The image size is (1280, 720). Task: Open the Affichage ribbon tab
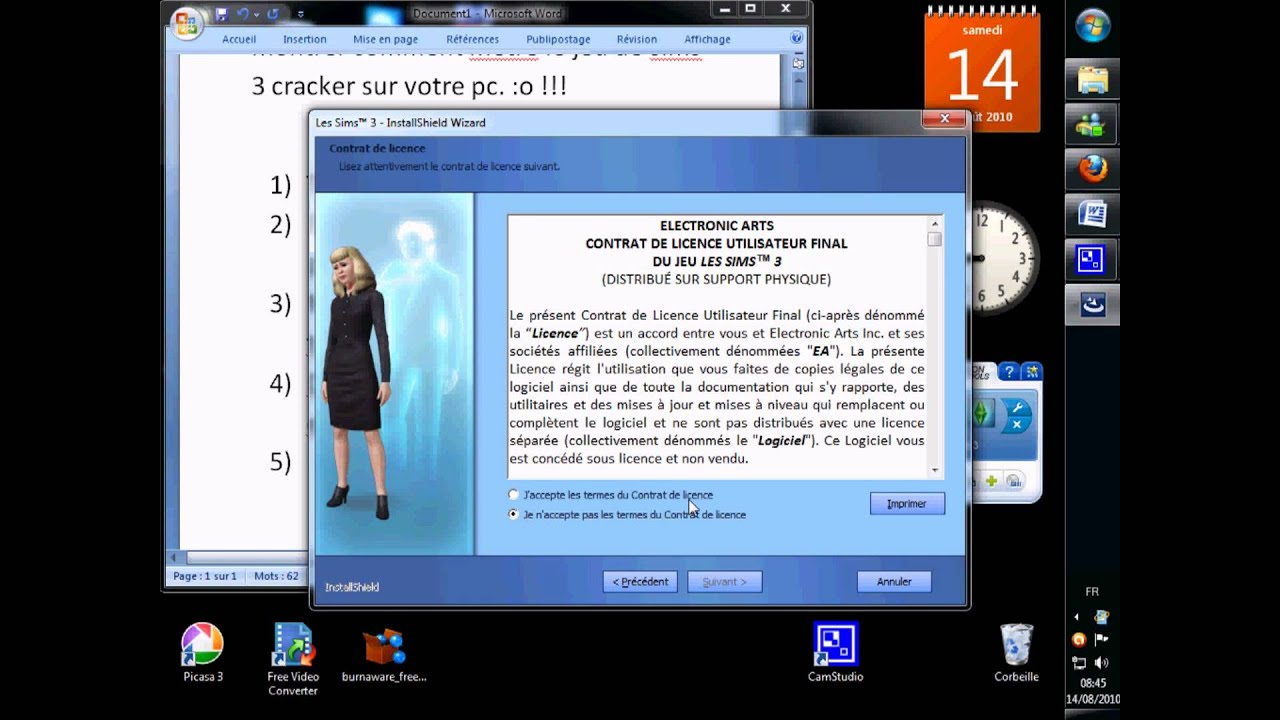[x=707, y=39]
